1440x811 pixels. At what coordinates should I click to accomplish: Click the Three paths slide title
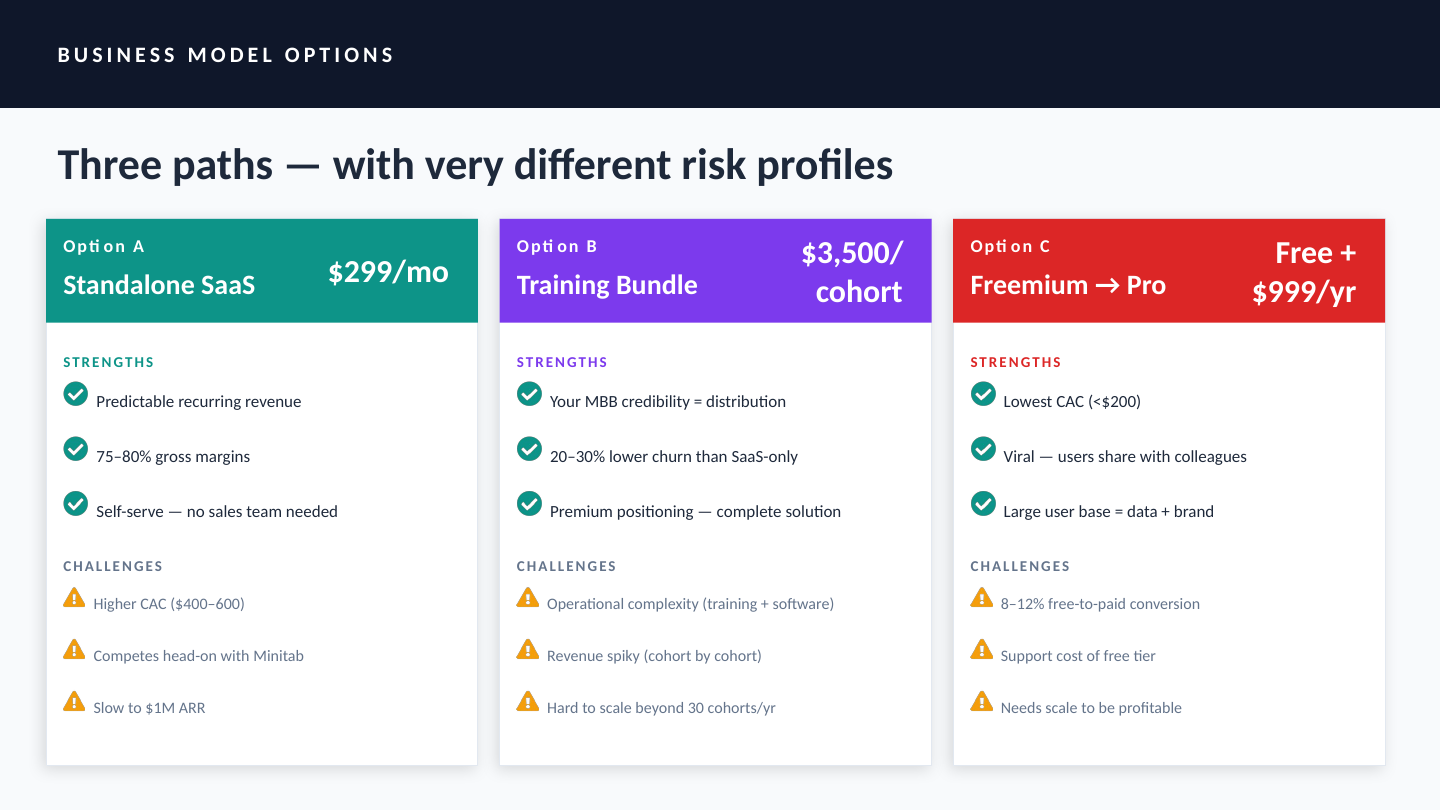coord(475,165)
